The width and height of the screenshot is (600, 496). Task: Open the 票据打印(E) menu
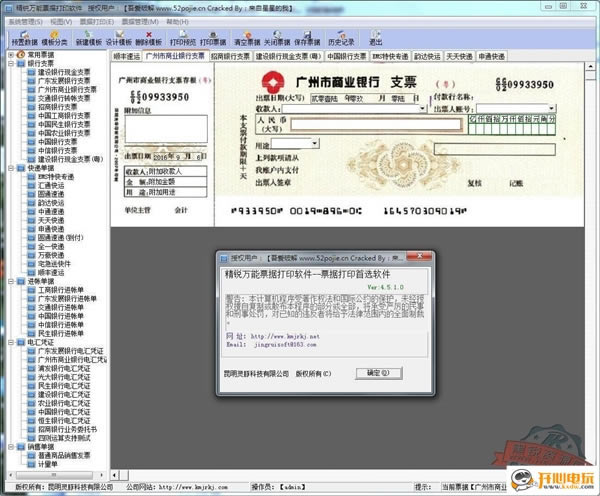pyautogui.click(x=97, y=22)
